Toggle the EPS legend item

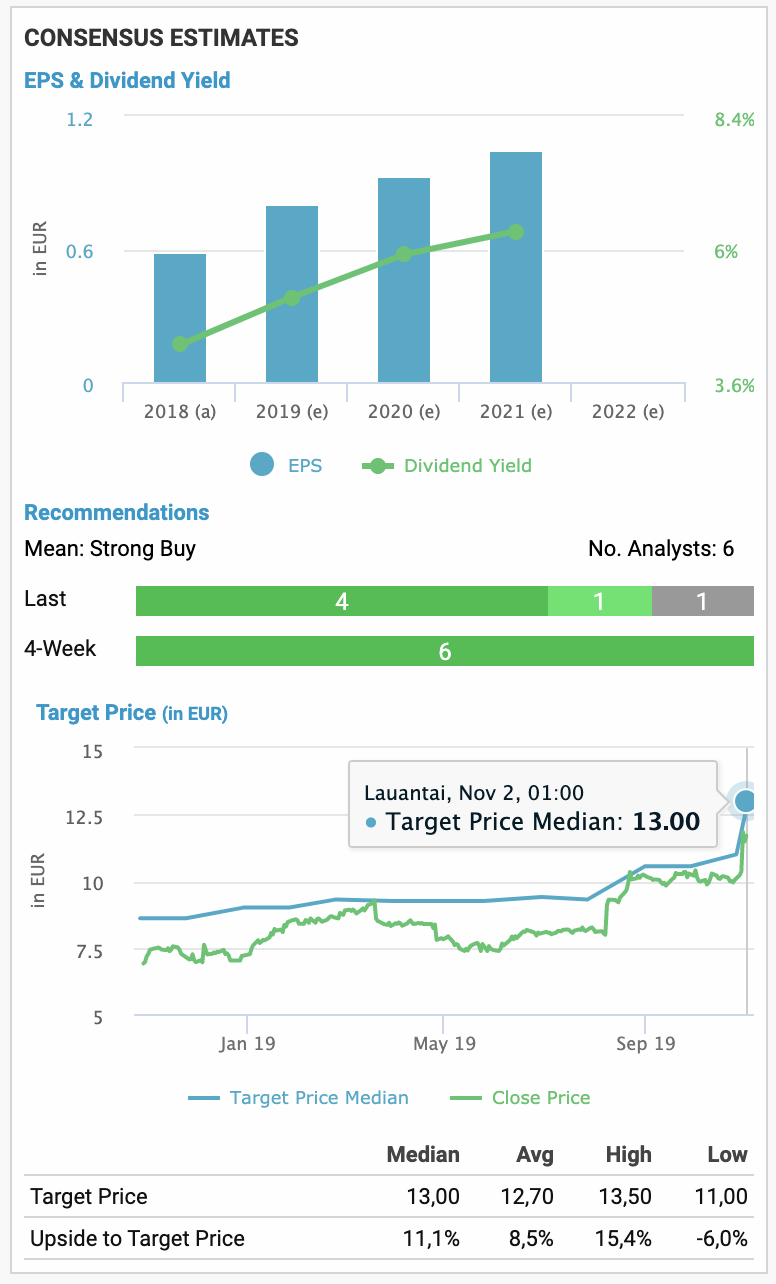(288, 465)
